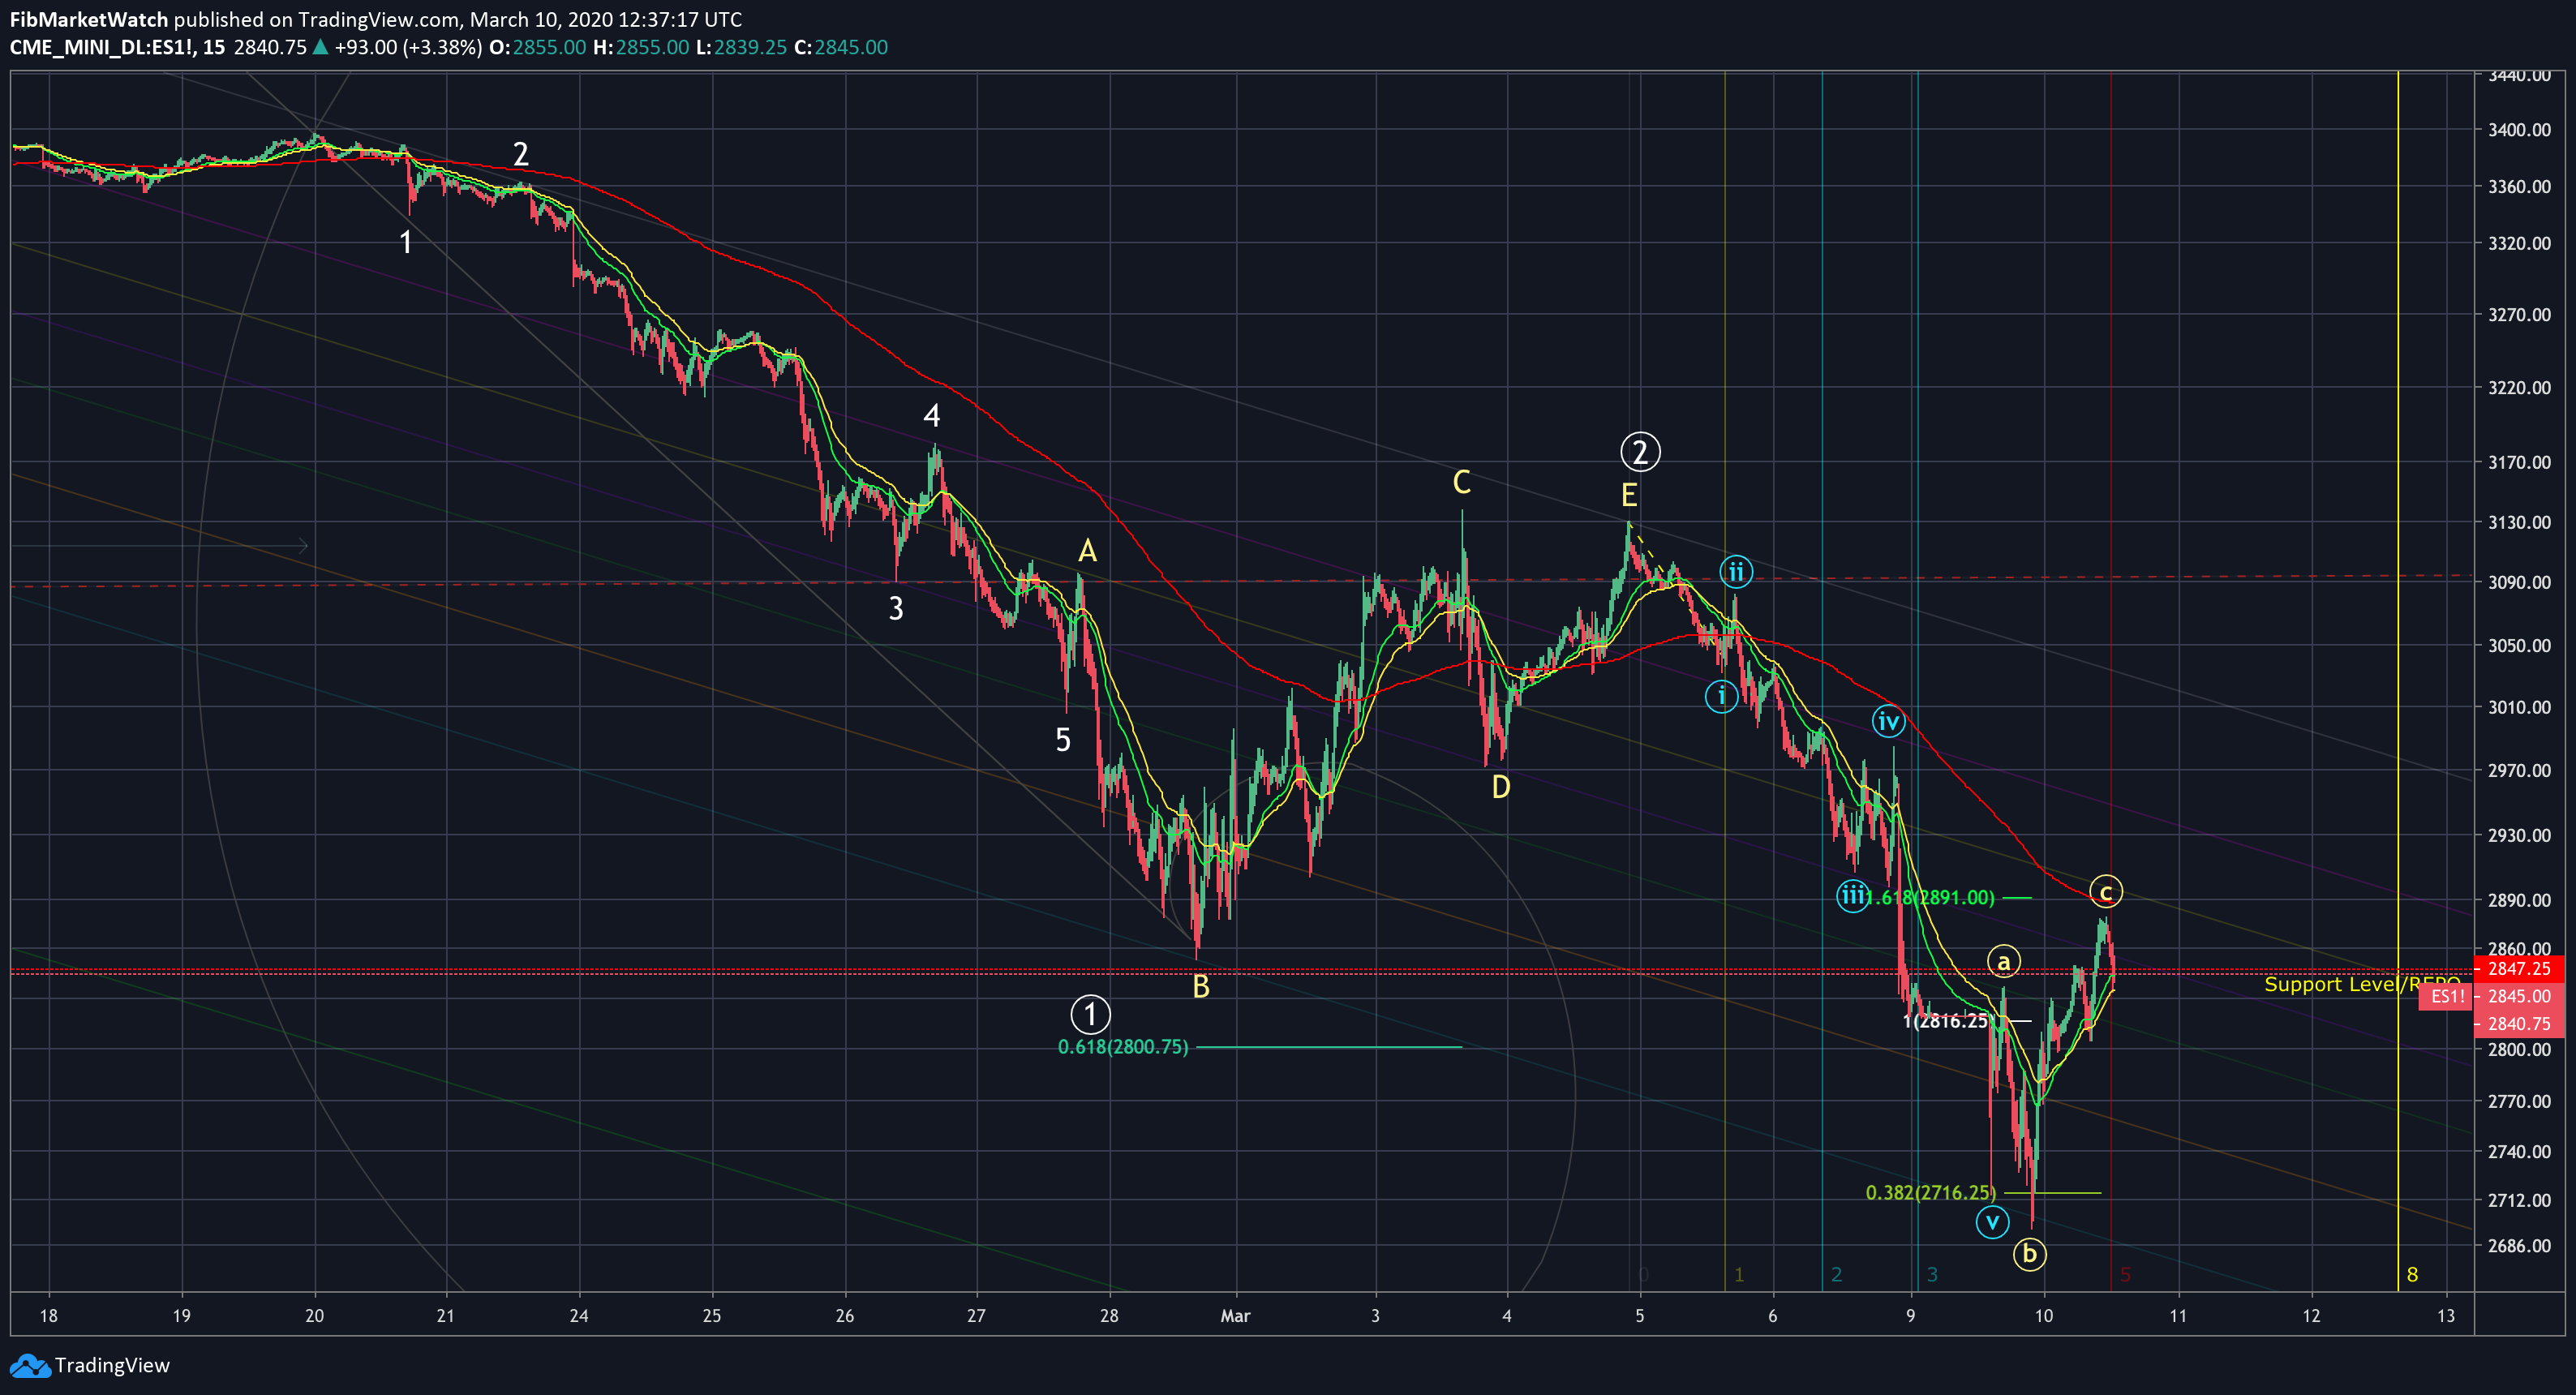The width and height of the screenshot is (2576, 1395).
Task: Click the white wave 5 label
Action: 1063,740
